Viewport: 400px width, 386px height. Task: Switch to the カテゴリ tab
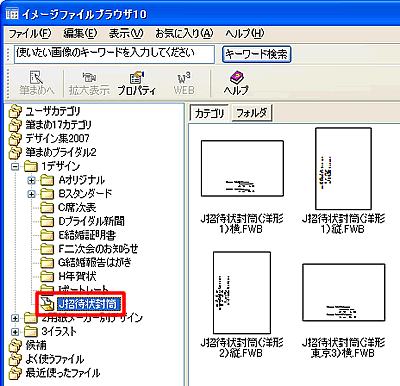click(209, 113)
